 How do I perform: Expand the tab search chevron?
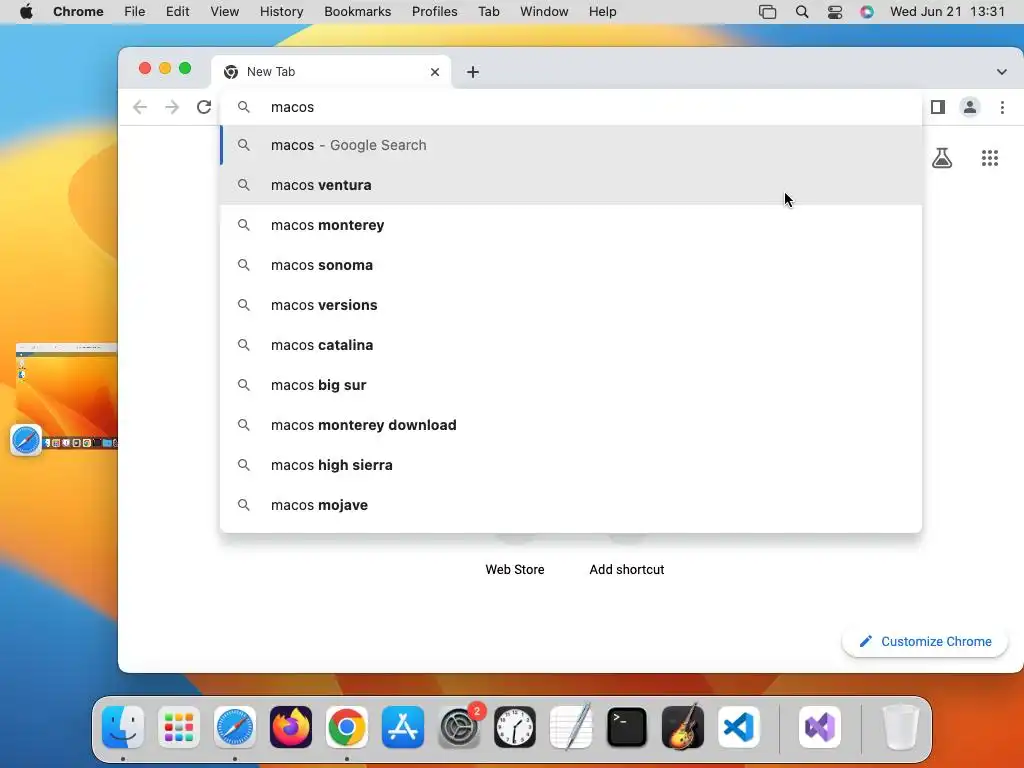(1001, 72)
